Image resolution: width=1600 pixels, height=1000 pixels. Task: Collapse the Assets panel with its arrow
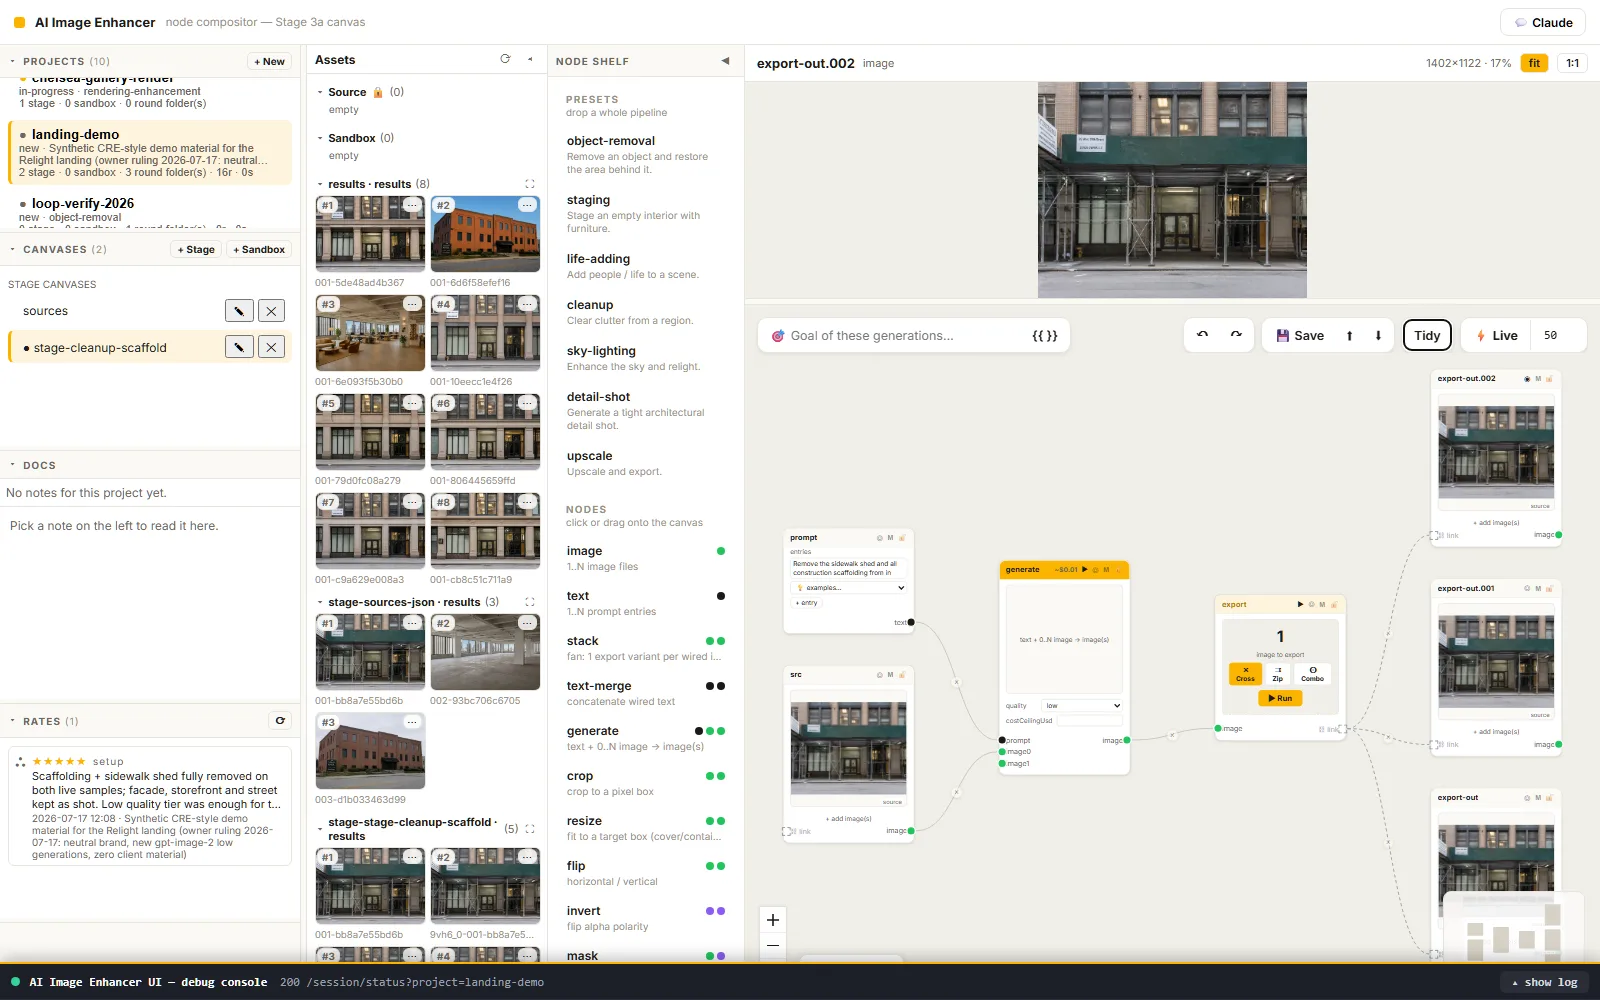coord(530,59)
